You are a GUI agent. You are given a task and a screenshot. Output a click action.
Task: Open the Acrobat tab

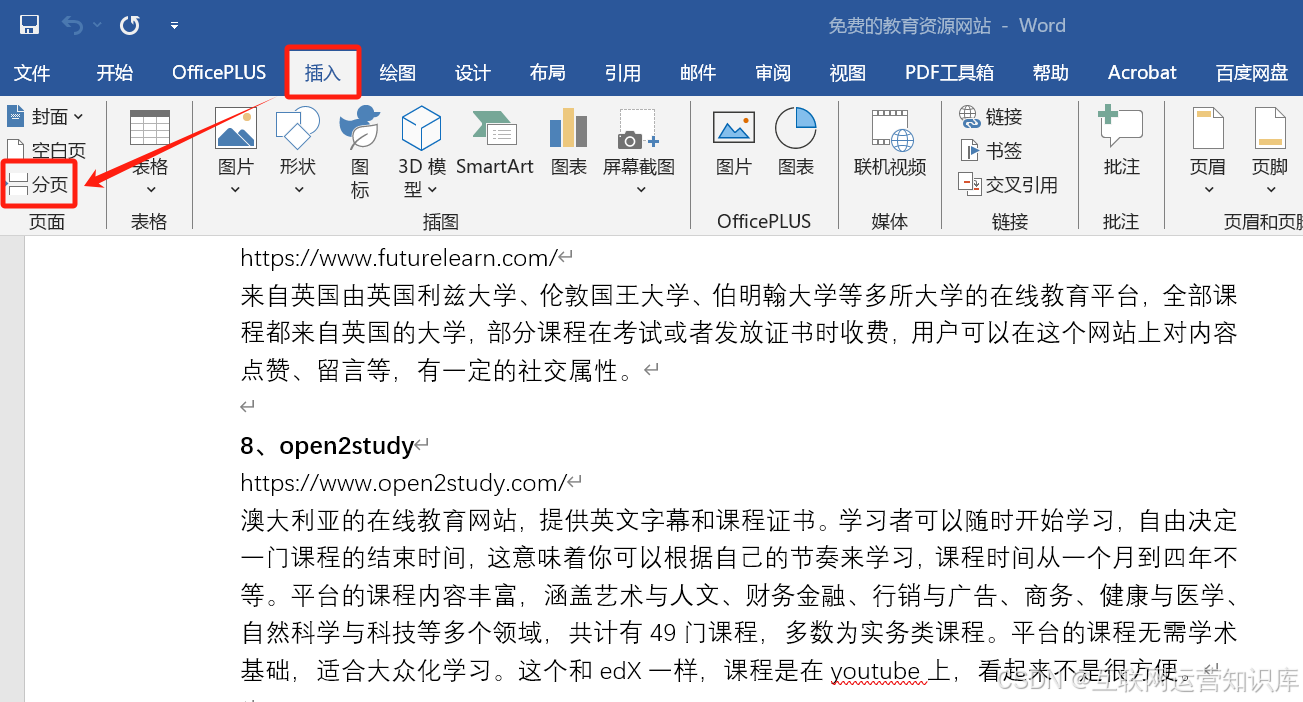(x=1142, y=73)
